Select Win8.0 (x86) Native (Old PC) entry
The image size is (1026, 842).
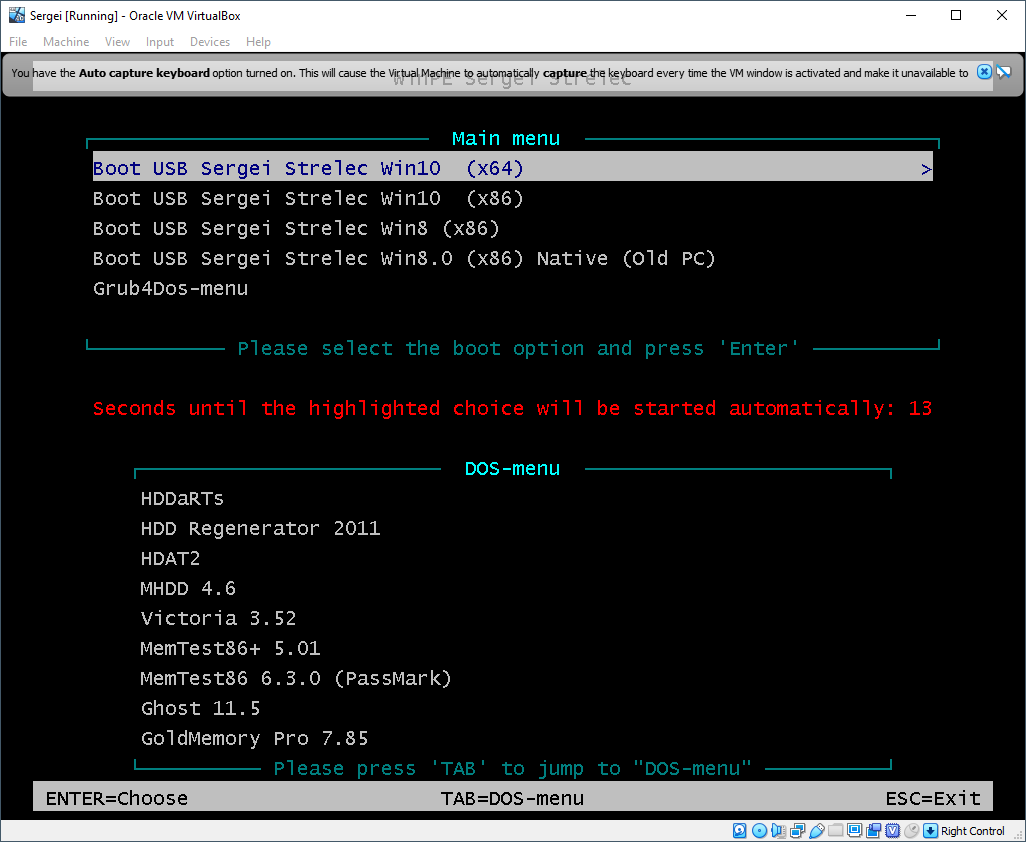[404, 258]
